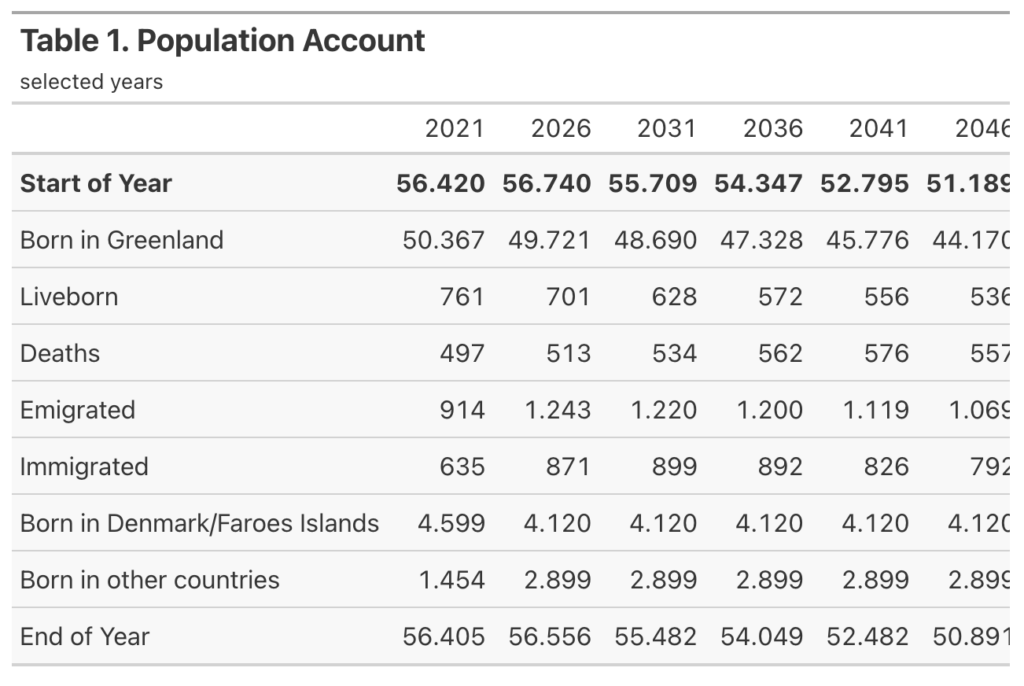
Task: Click the Born in Denmark/Faroes Islands label
Action: (199, 523)
